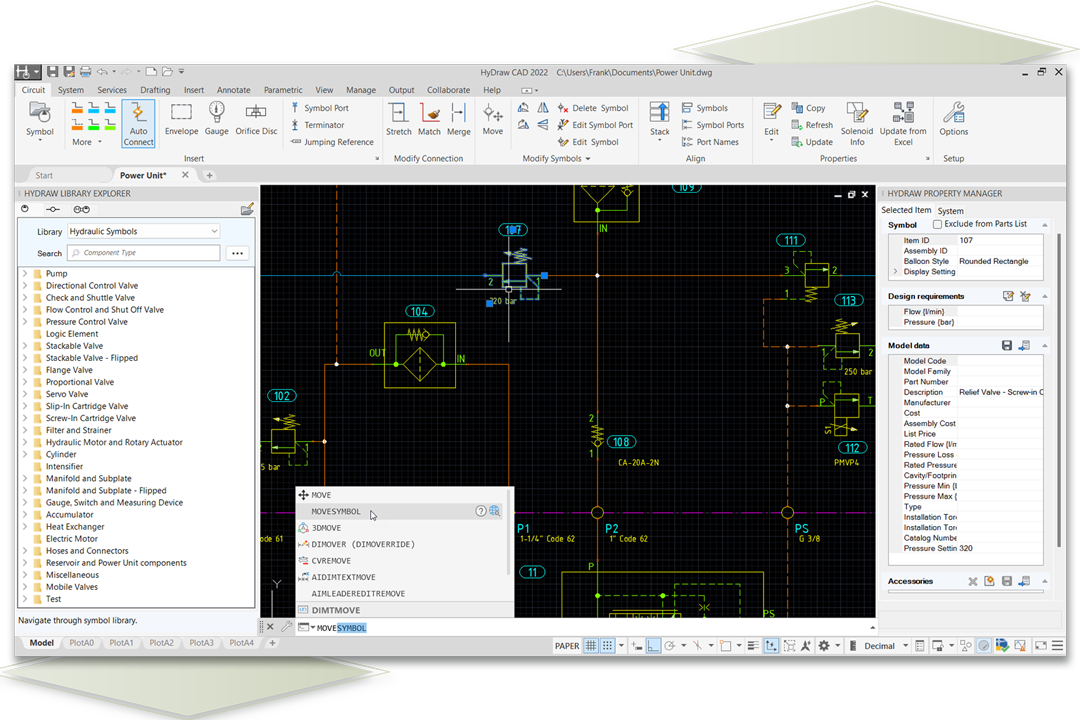1080x720 pixels.
Task: Insert an Orifice Disc
Action: [256, 119]
